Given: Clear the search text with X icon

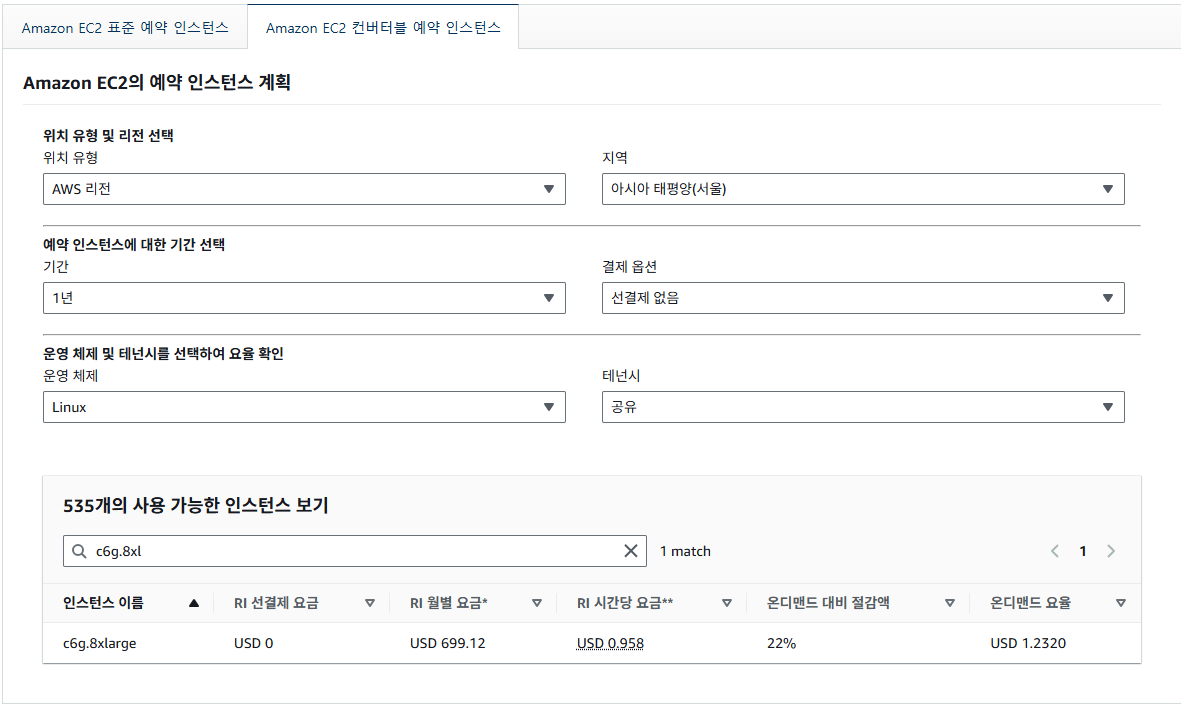Looking at the screenshot, I should click(x=631, y=551).
